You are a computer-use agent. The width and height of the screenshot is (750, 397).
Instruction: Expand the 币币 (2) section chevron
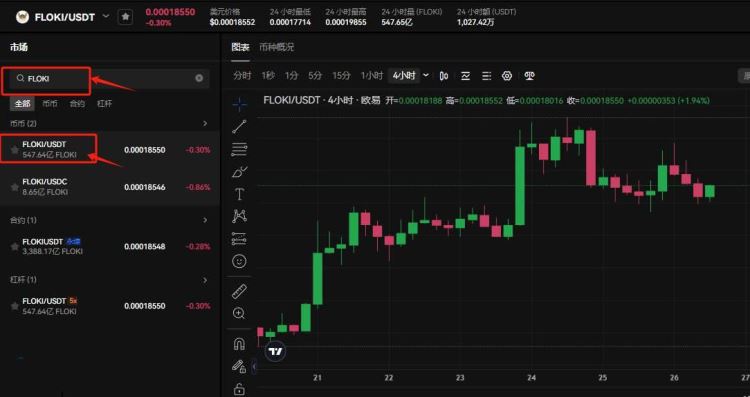coord(205,123)
